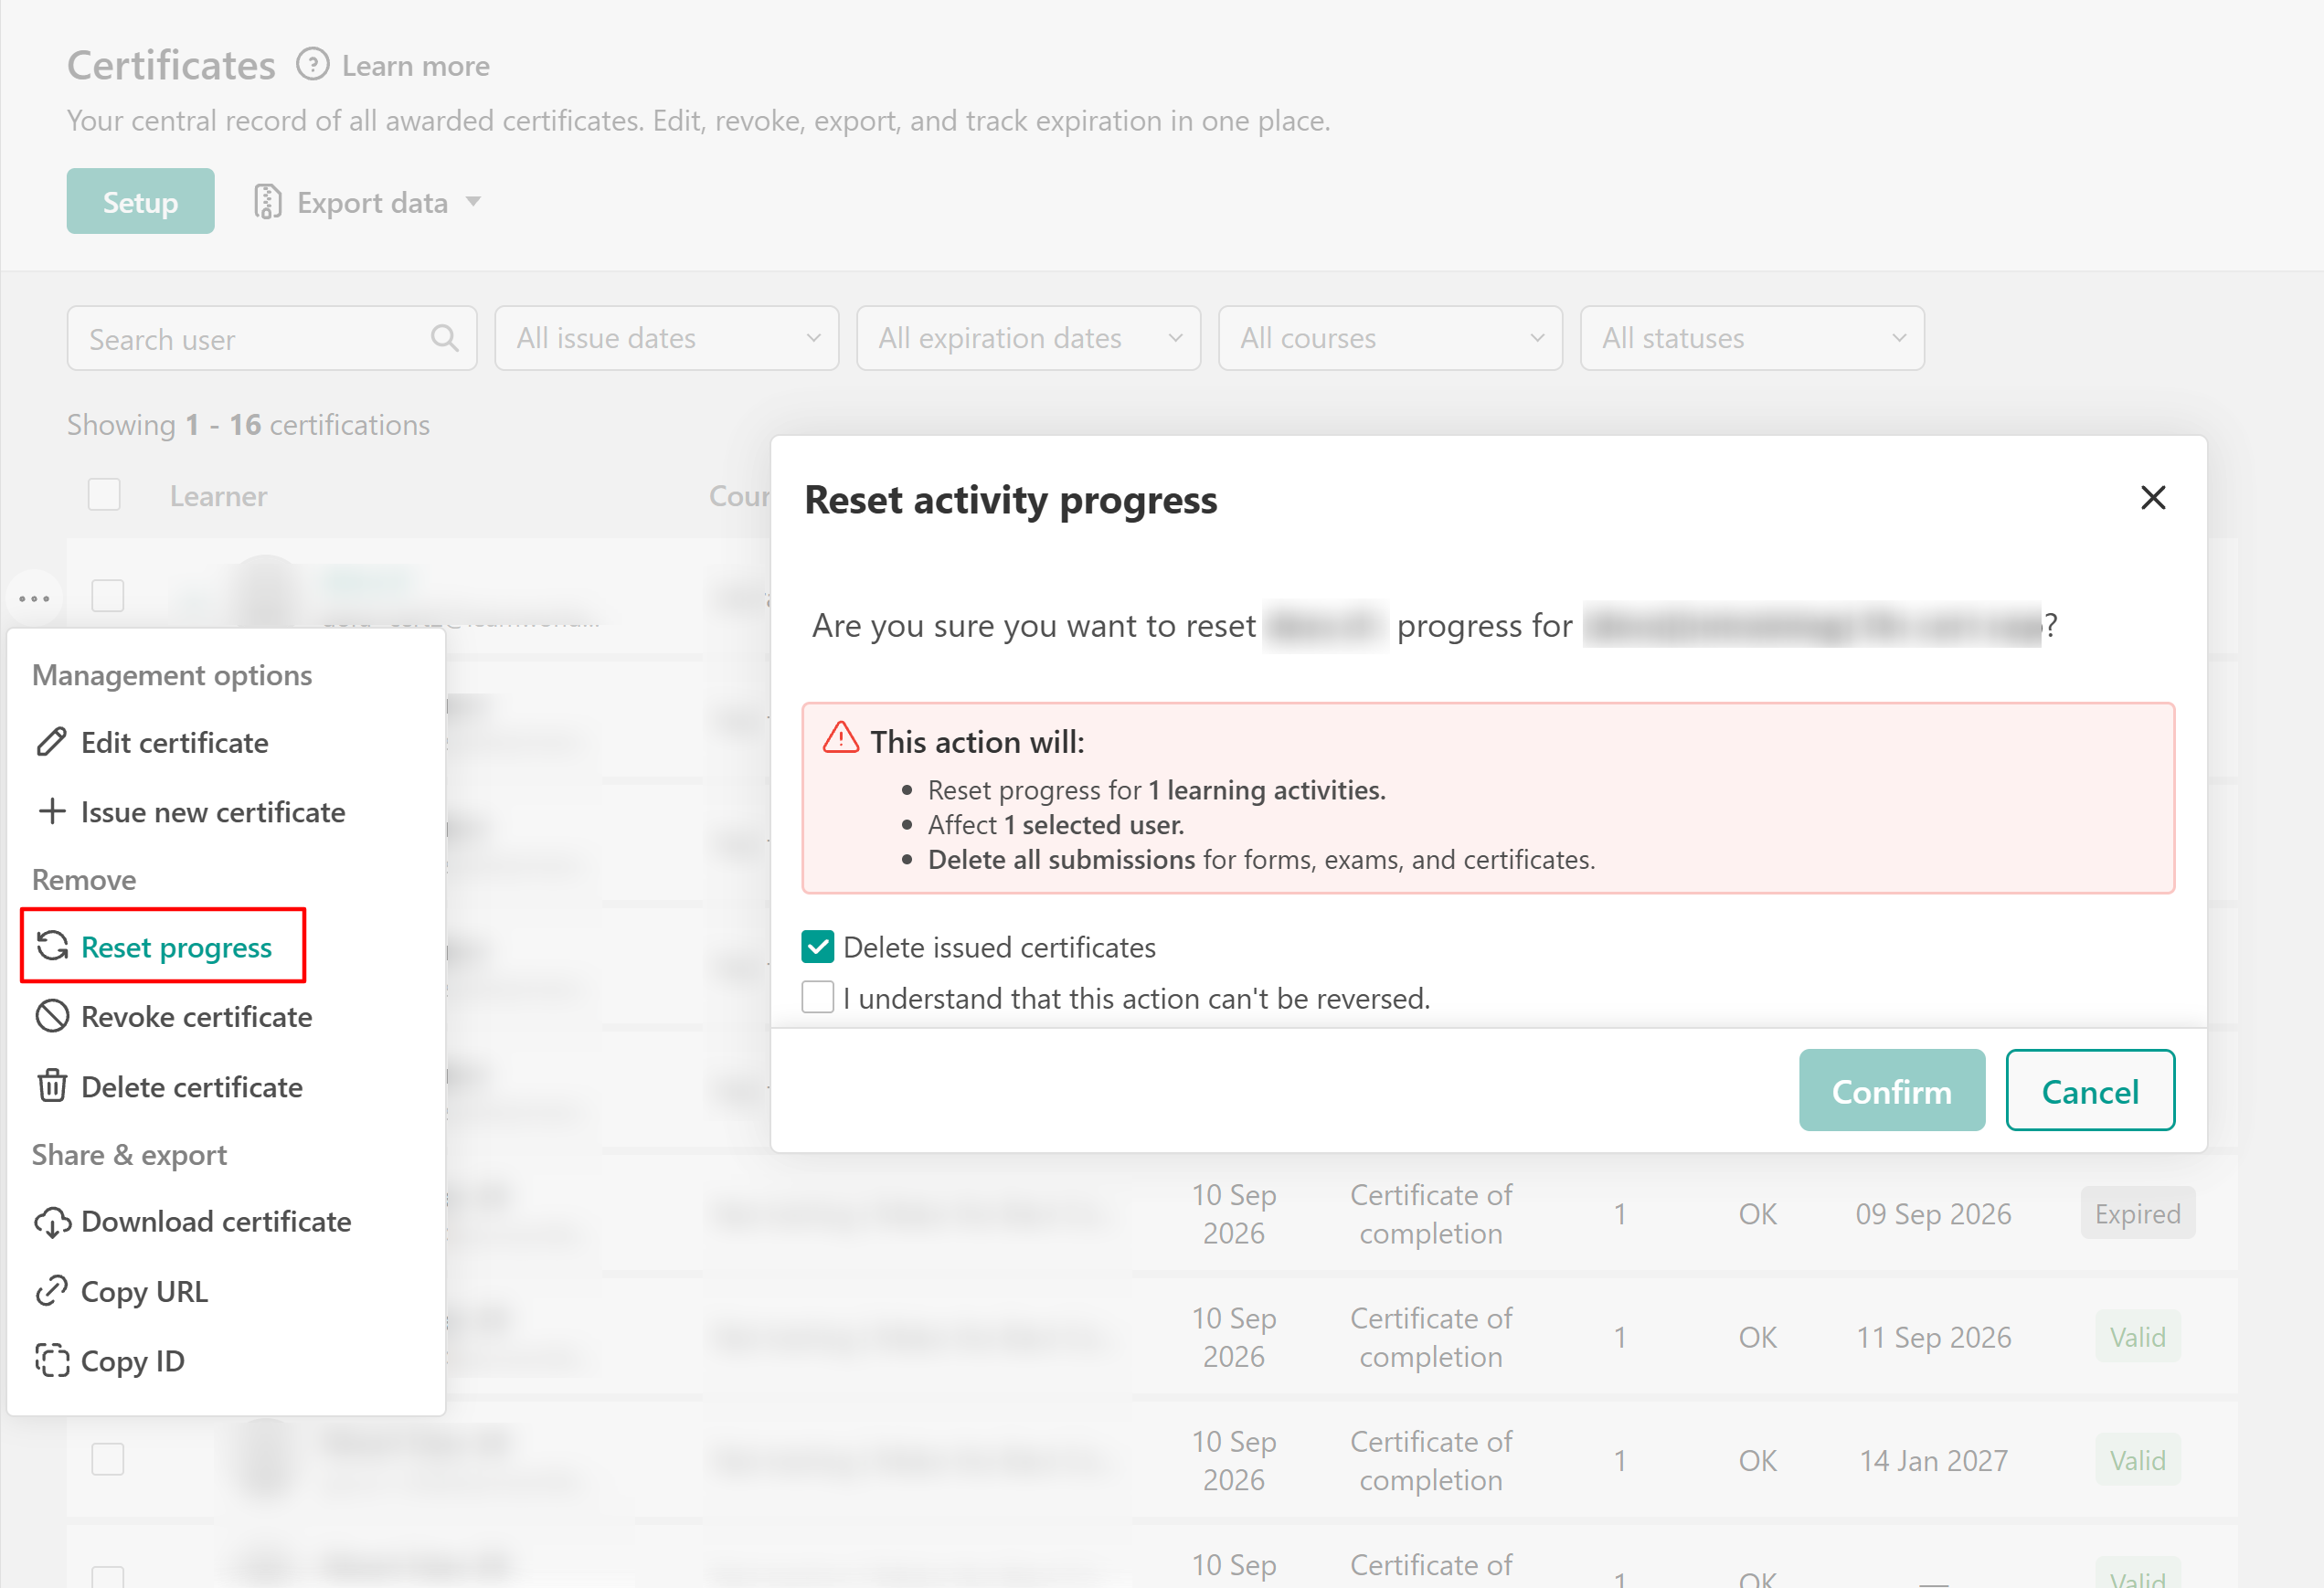Tick the action can't be reversed checkbox
2324x1588 pixels.
(x=817, y=997)
